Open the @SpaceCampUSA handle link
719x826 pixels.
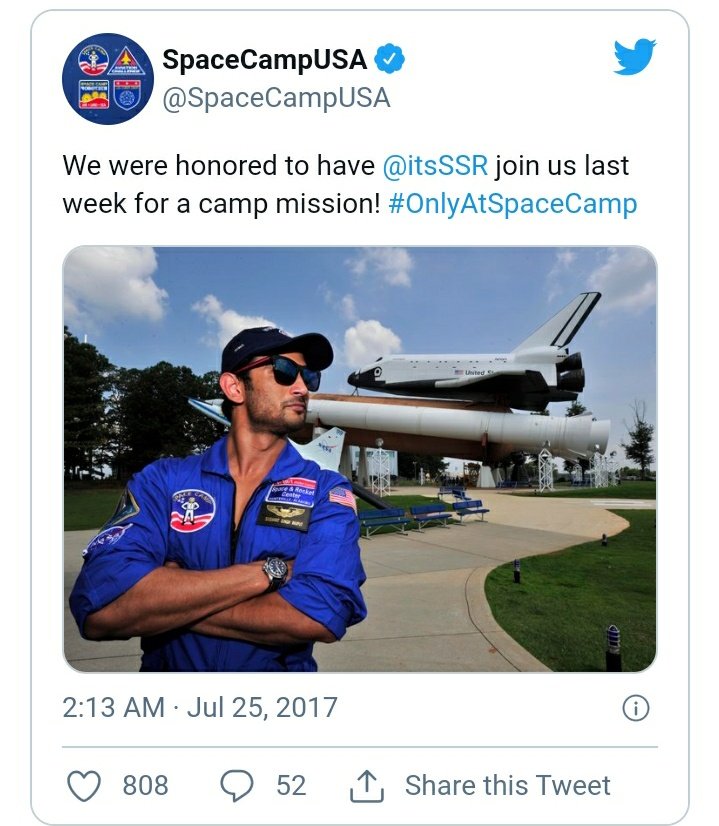click(277, 98)
